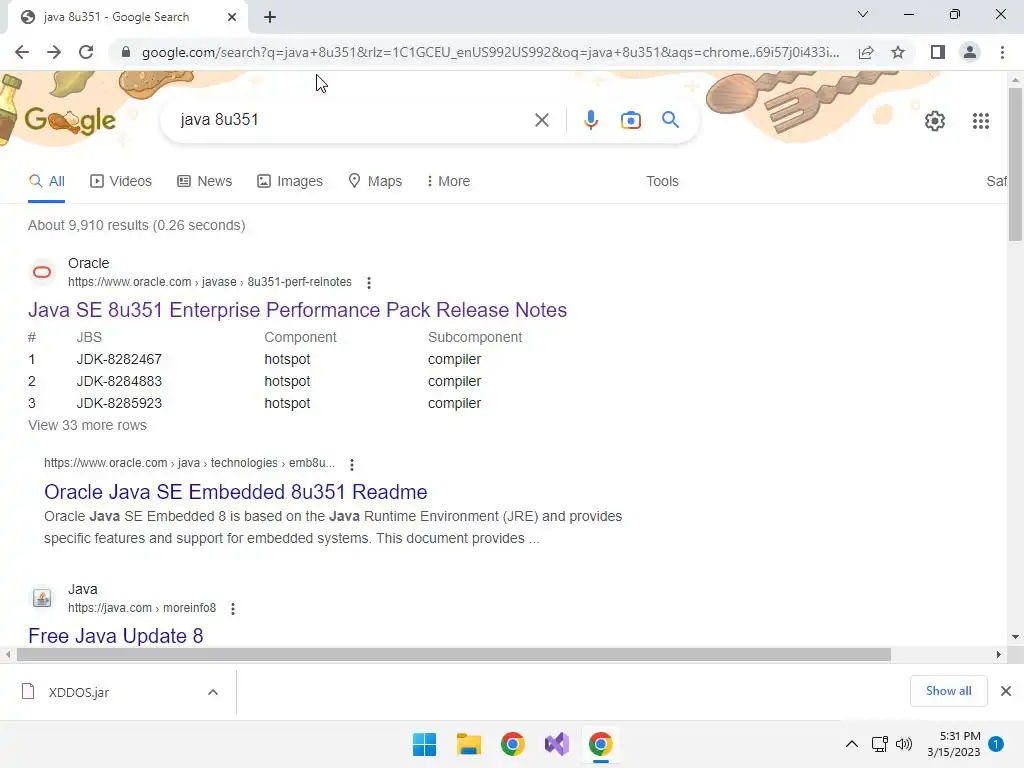This screenshot has width=1024, height=768.
Task: Click the java 8u351 search input
Action: (353, 120)
